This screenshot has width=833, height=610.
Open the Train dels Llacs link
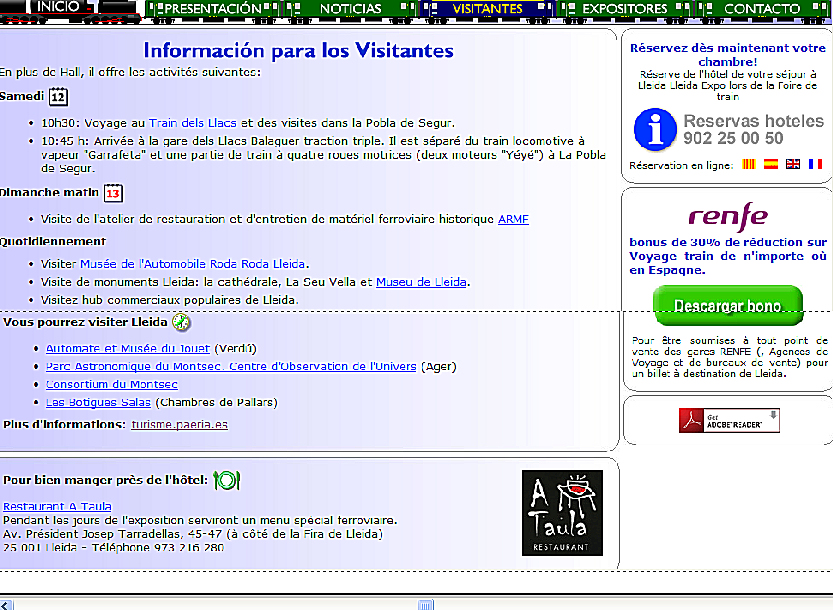[192, 123]
